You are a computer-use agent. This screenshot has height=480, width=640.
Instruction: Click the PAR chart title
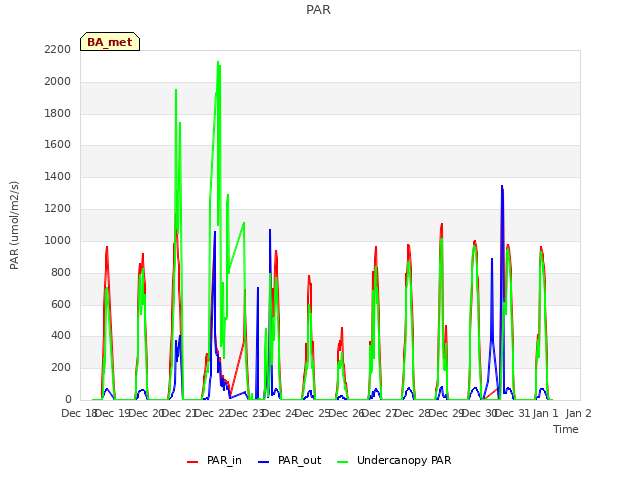(318, 9)
